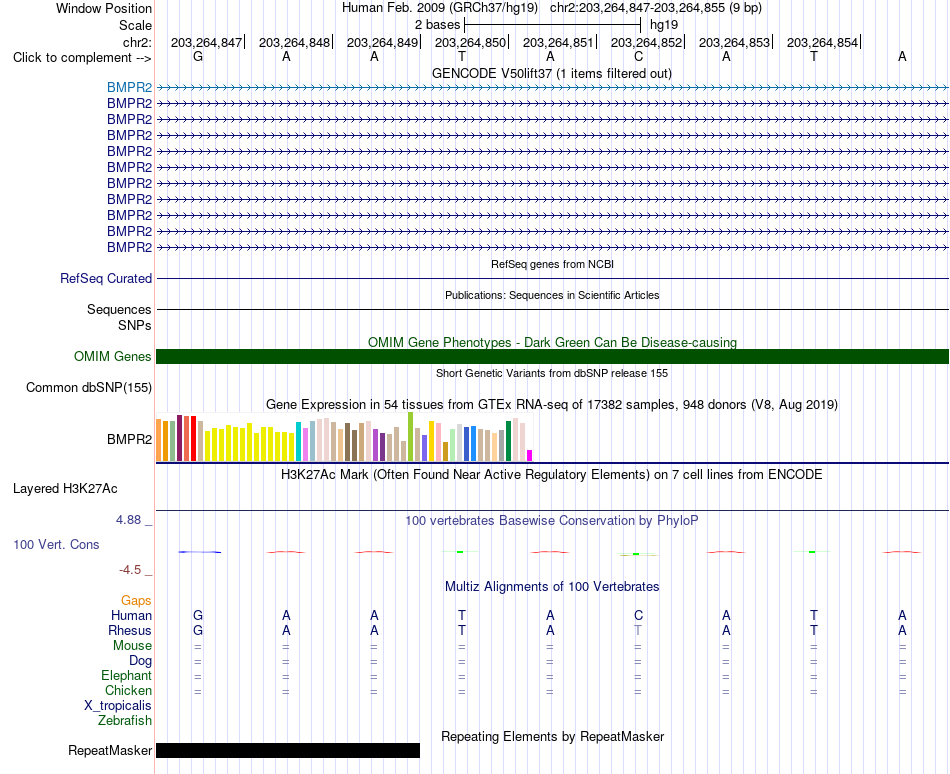Click the Dog alignment row label
Viewport: 950px width, 774px height.
tap(140, 661)
